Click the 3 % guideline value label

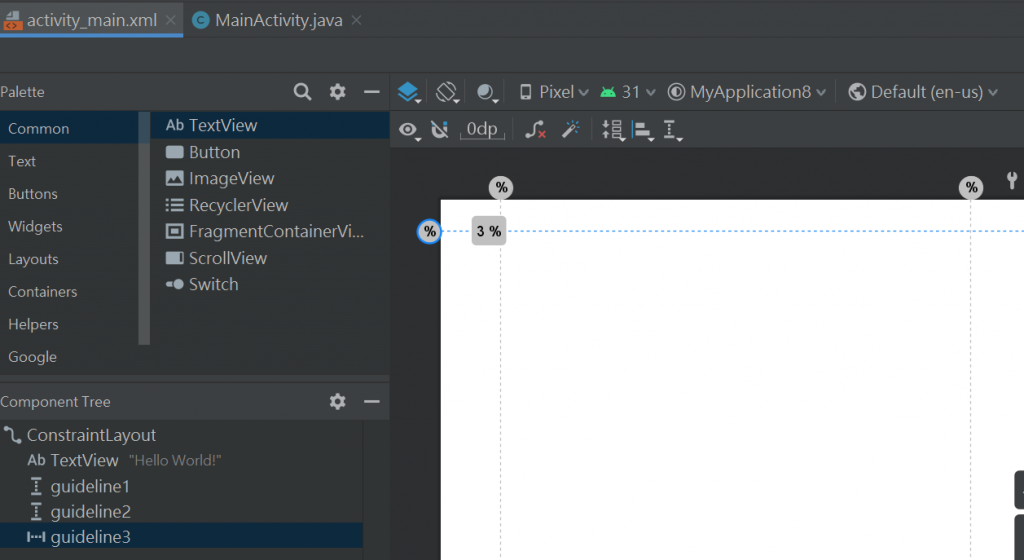click(488, 231)
